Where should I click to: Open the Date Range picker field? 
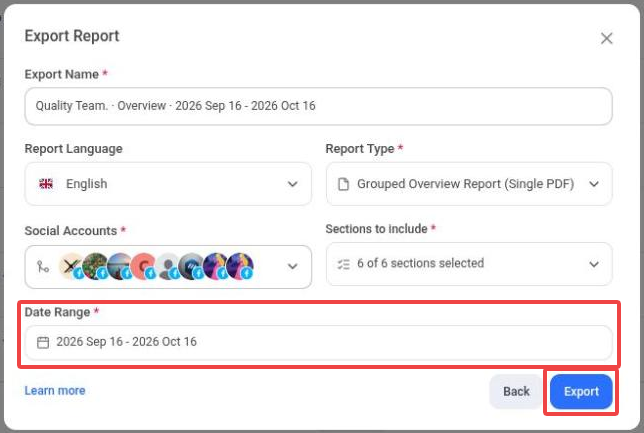(318, 342)
